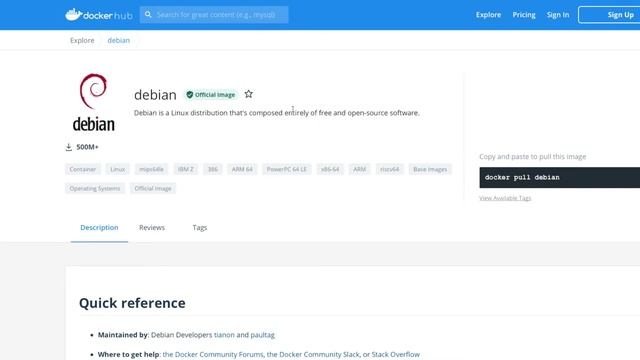The height and width of the screenshot is (360, 640).
Task: Open the Stack Overflow link
Action: (396, 354)
